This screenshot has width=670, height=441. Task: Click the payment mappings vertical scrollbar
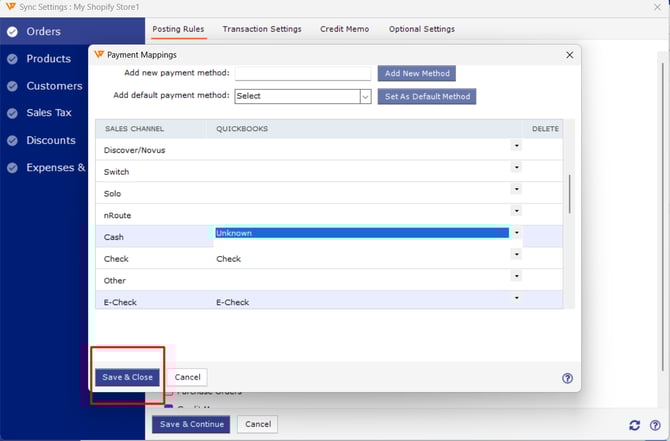(x=569, y=195)
